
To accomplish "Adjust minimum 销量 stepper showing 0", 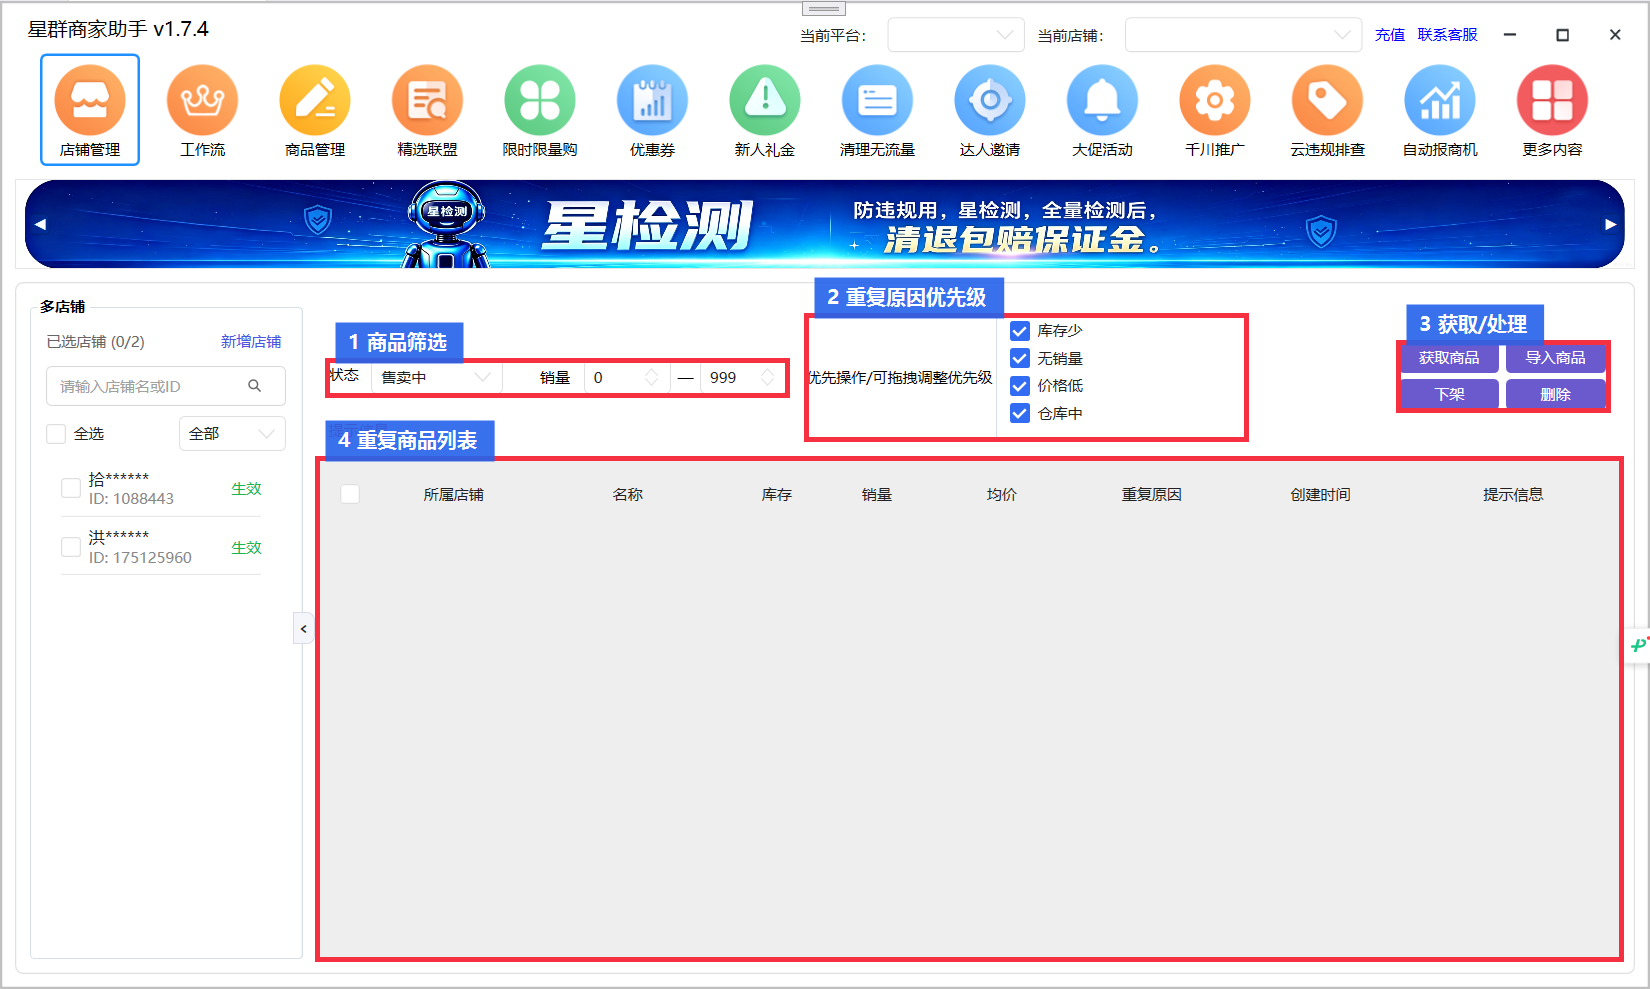I will click(x=651, y=377).
